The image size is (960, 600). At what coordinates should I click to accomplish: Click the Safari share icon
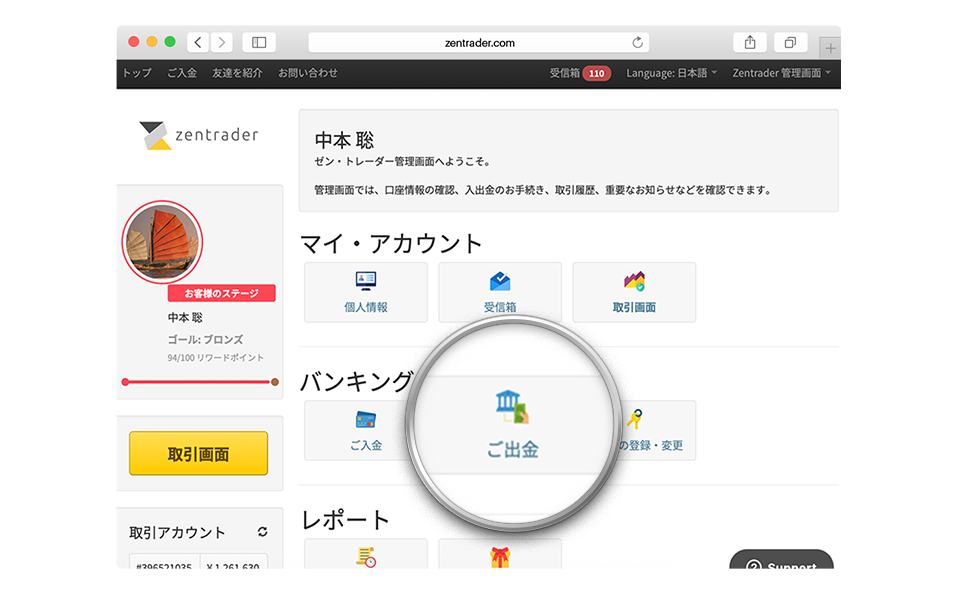coord(750,42)
